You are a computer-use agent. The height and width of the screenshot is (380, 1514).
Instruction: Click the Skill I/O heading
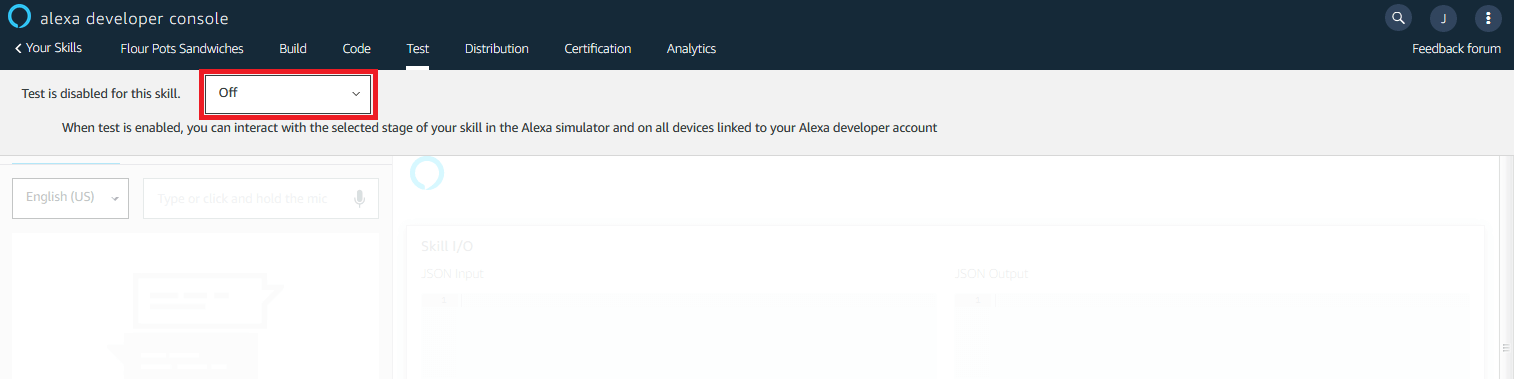tap(447, 246)
